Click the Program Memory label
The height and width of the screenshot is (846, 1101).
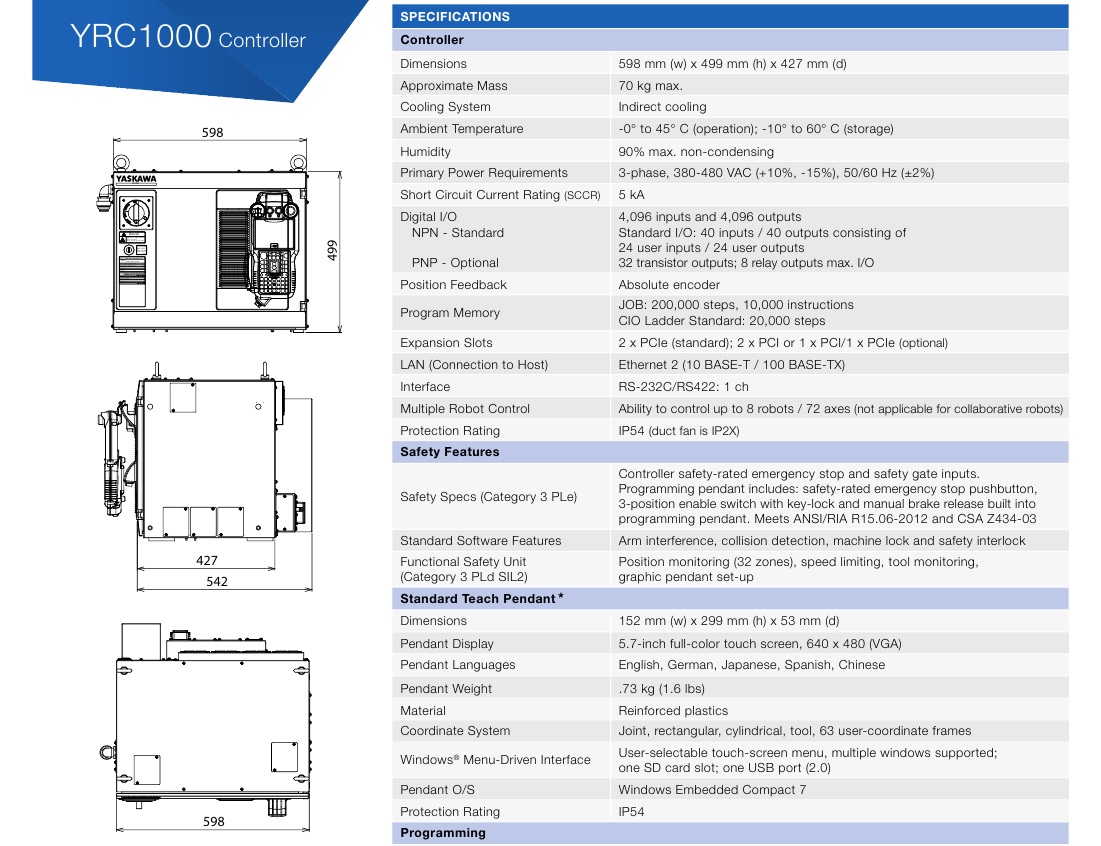coord(449,312)
